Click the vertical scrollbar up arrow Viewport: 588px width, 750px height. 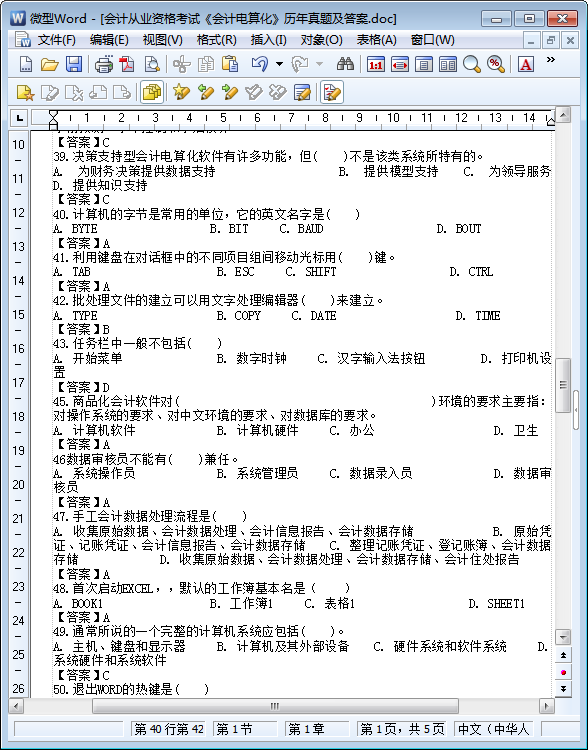[563, 115]
